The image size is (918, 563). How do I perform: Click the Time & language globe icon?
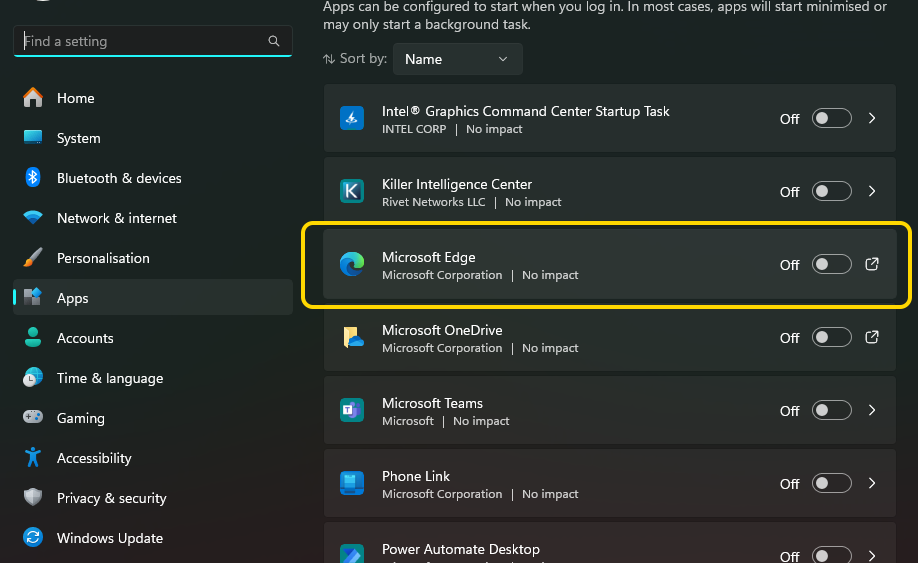click(33, 377)
